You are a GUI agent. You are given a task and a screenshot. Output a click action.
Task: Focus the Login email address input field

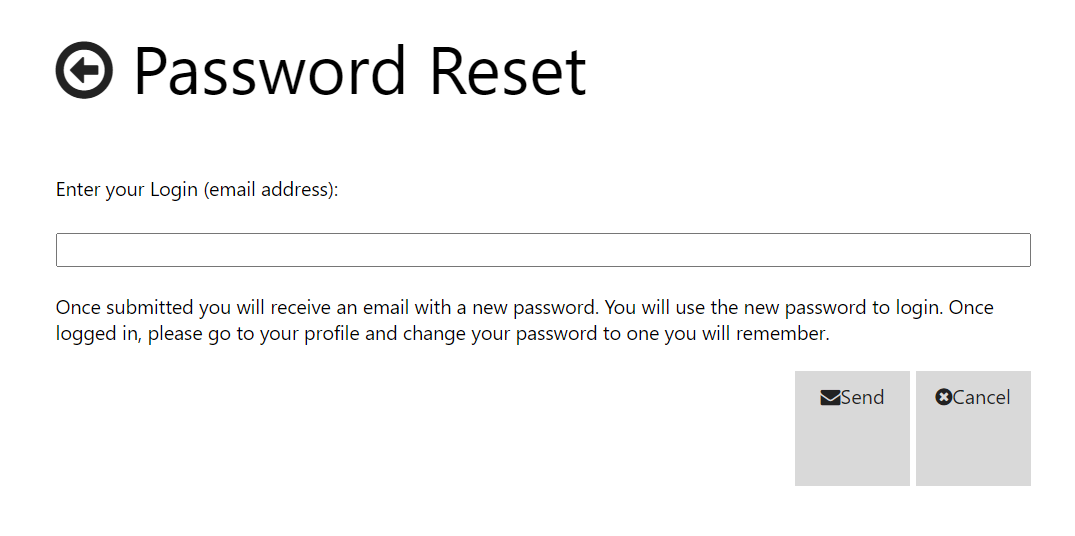pyautogui.click(x=543, y=250)
